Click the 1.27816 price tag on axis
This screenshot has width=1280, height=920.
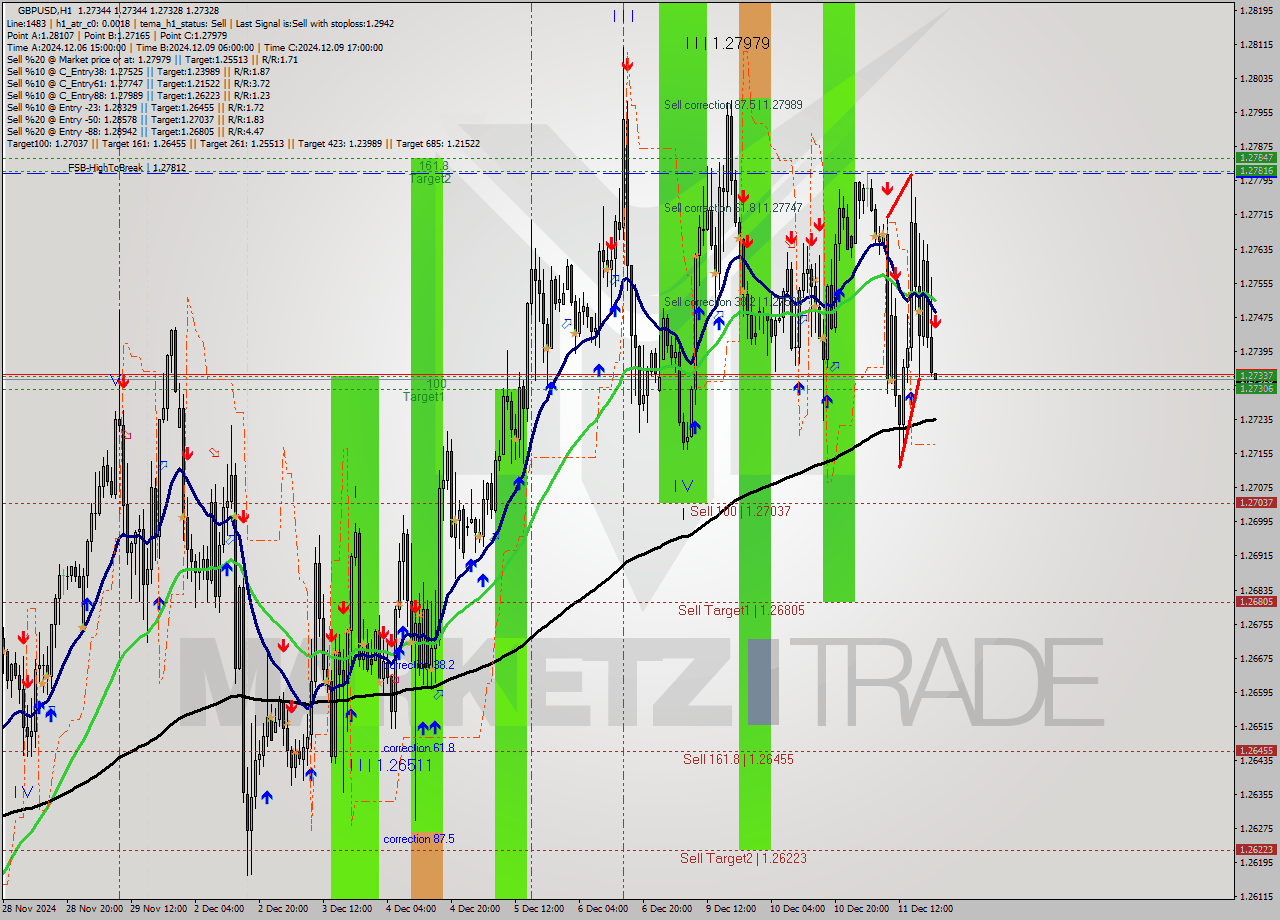1256,170
